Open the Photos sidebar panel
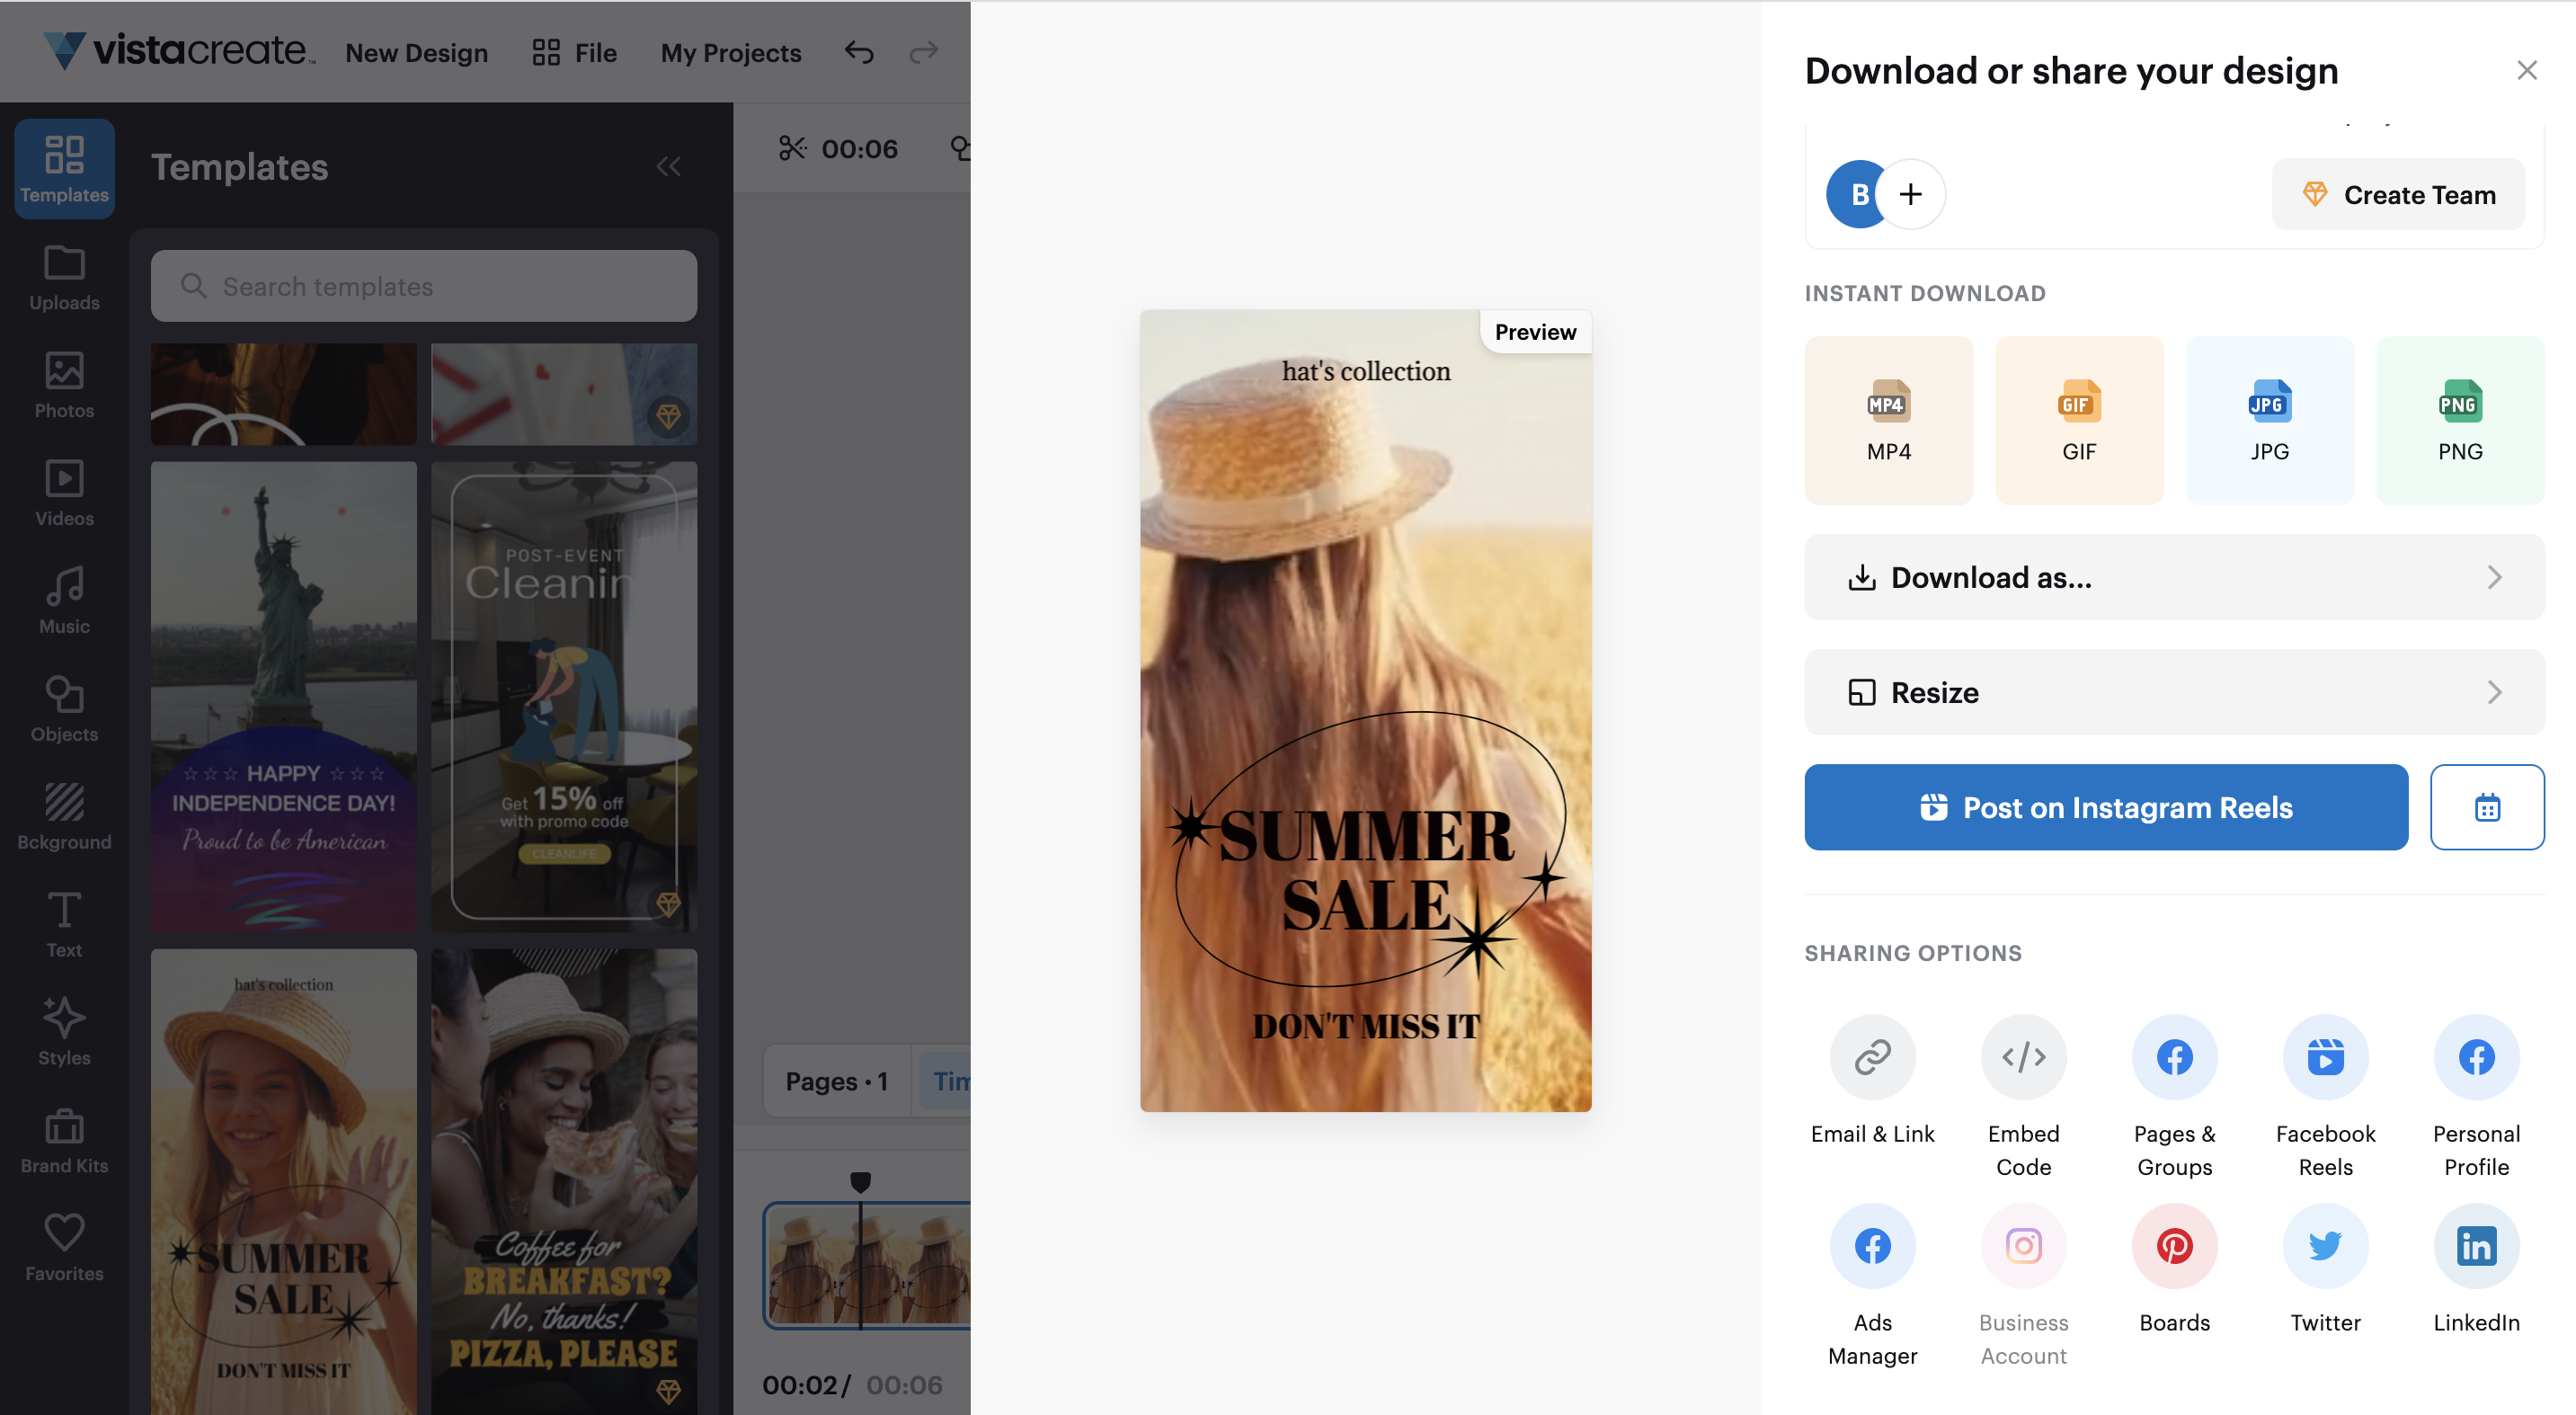Viewport: 2576px width, 1415px height. (64, 385)
